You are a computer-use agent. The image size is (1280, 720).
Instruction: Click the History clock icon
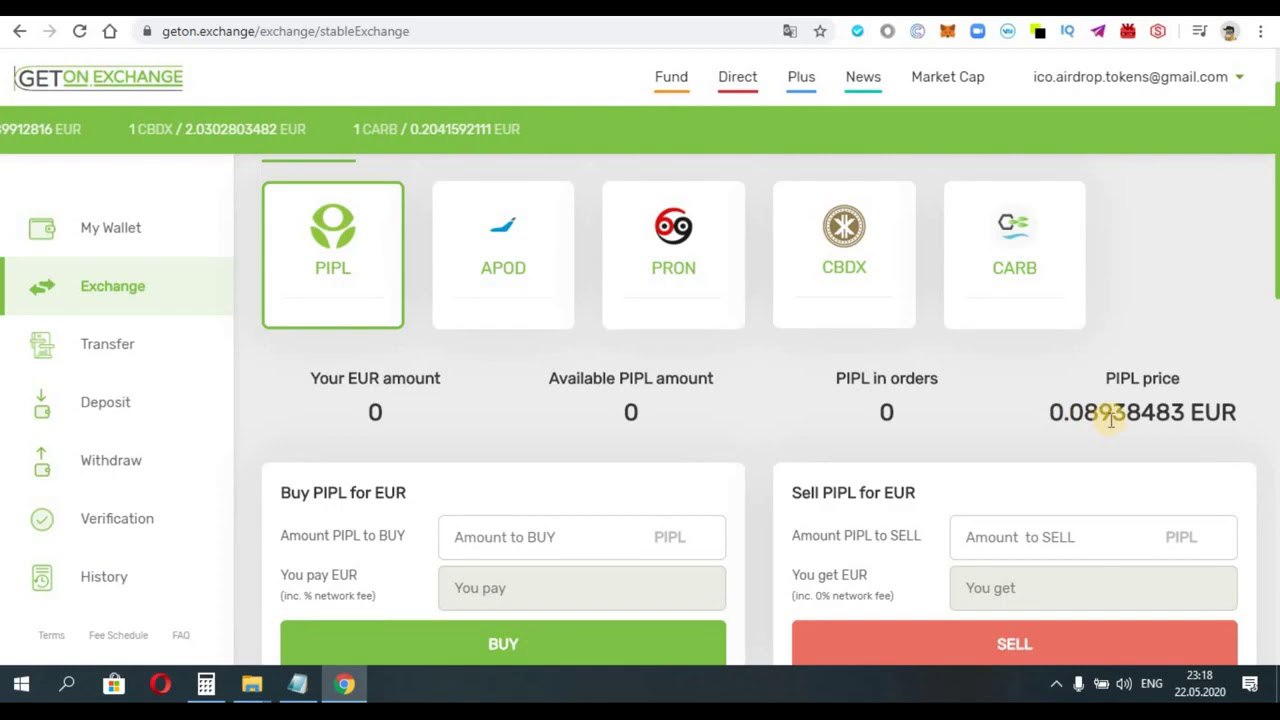coord(42,577)
